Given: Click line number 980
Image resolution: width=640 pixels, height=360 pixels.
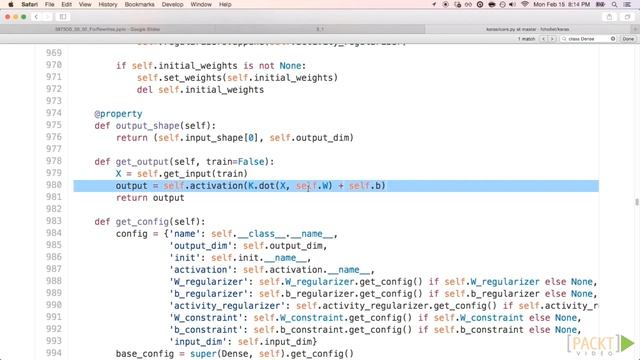Looking at the screenshot, I should click(x=54, y=185).
